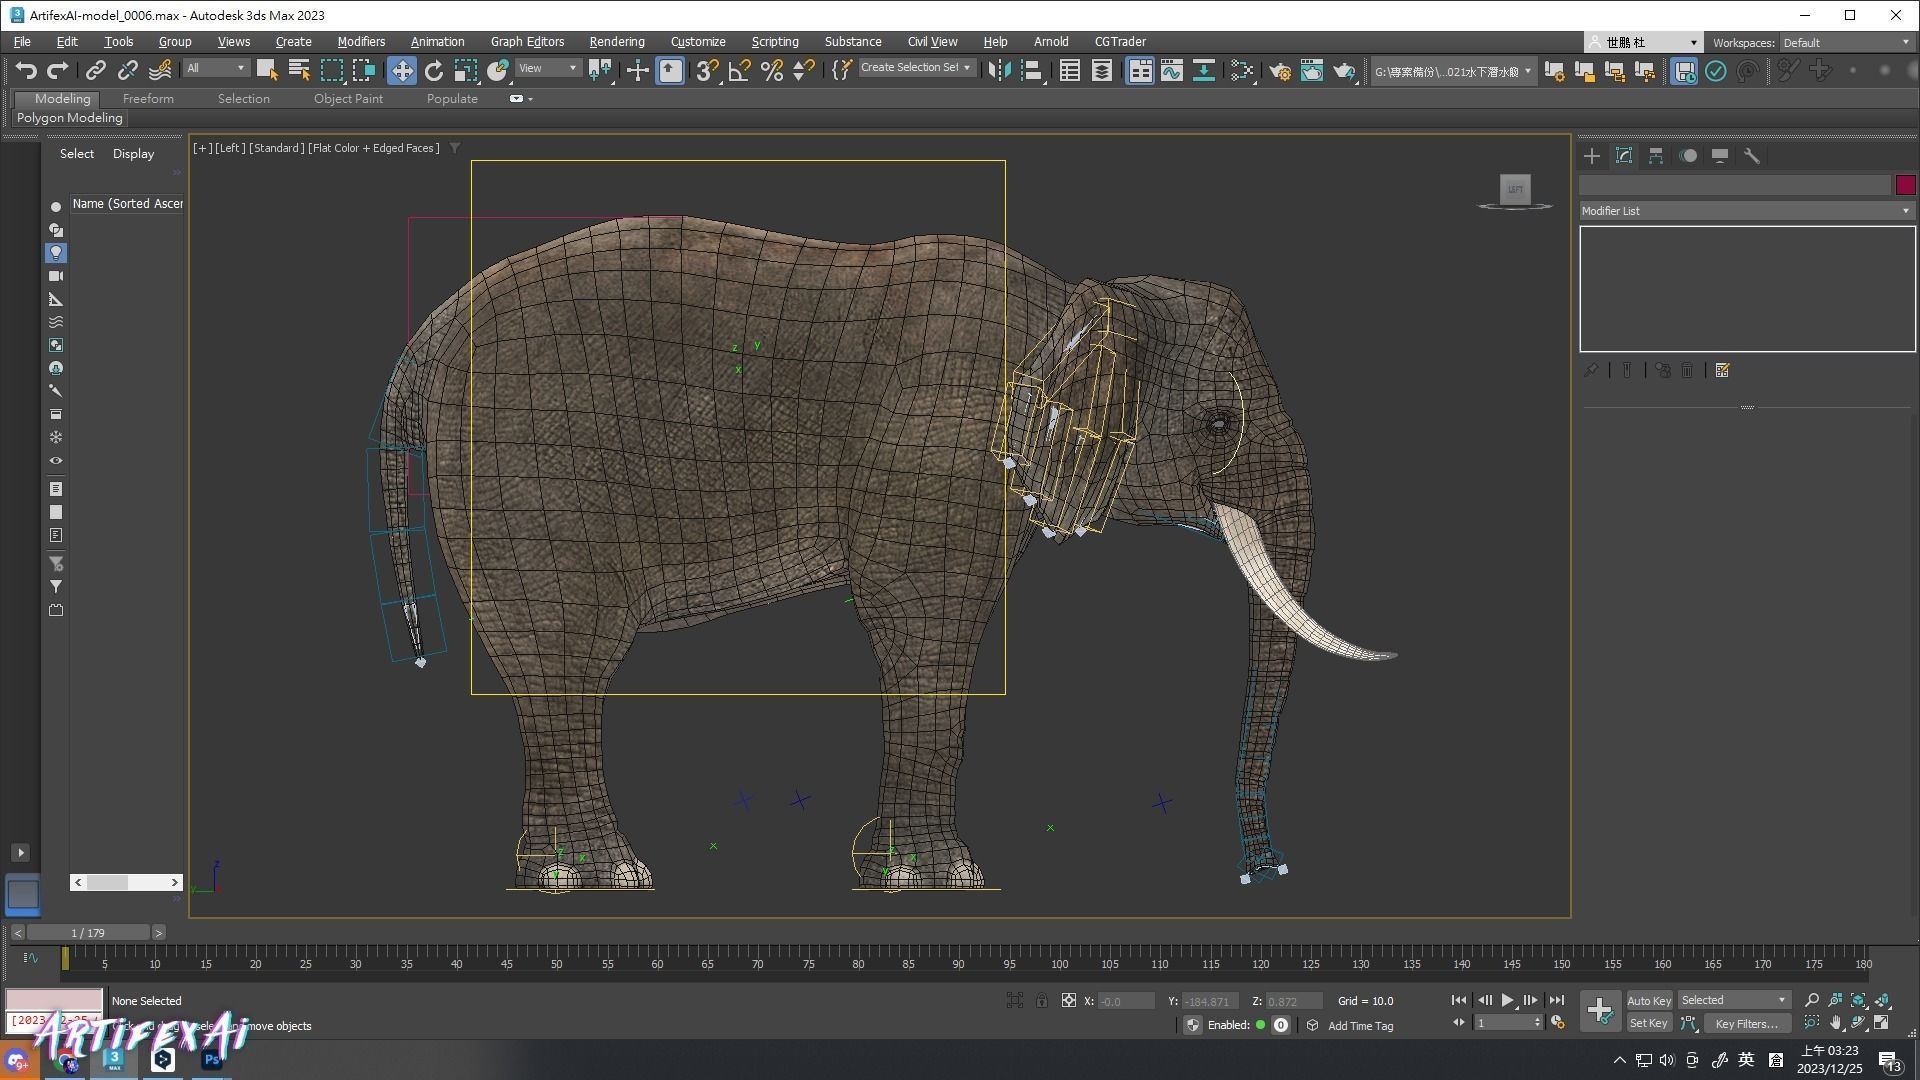Select the Pan View hand icon

(1836, 1023)
